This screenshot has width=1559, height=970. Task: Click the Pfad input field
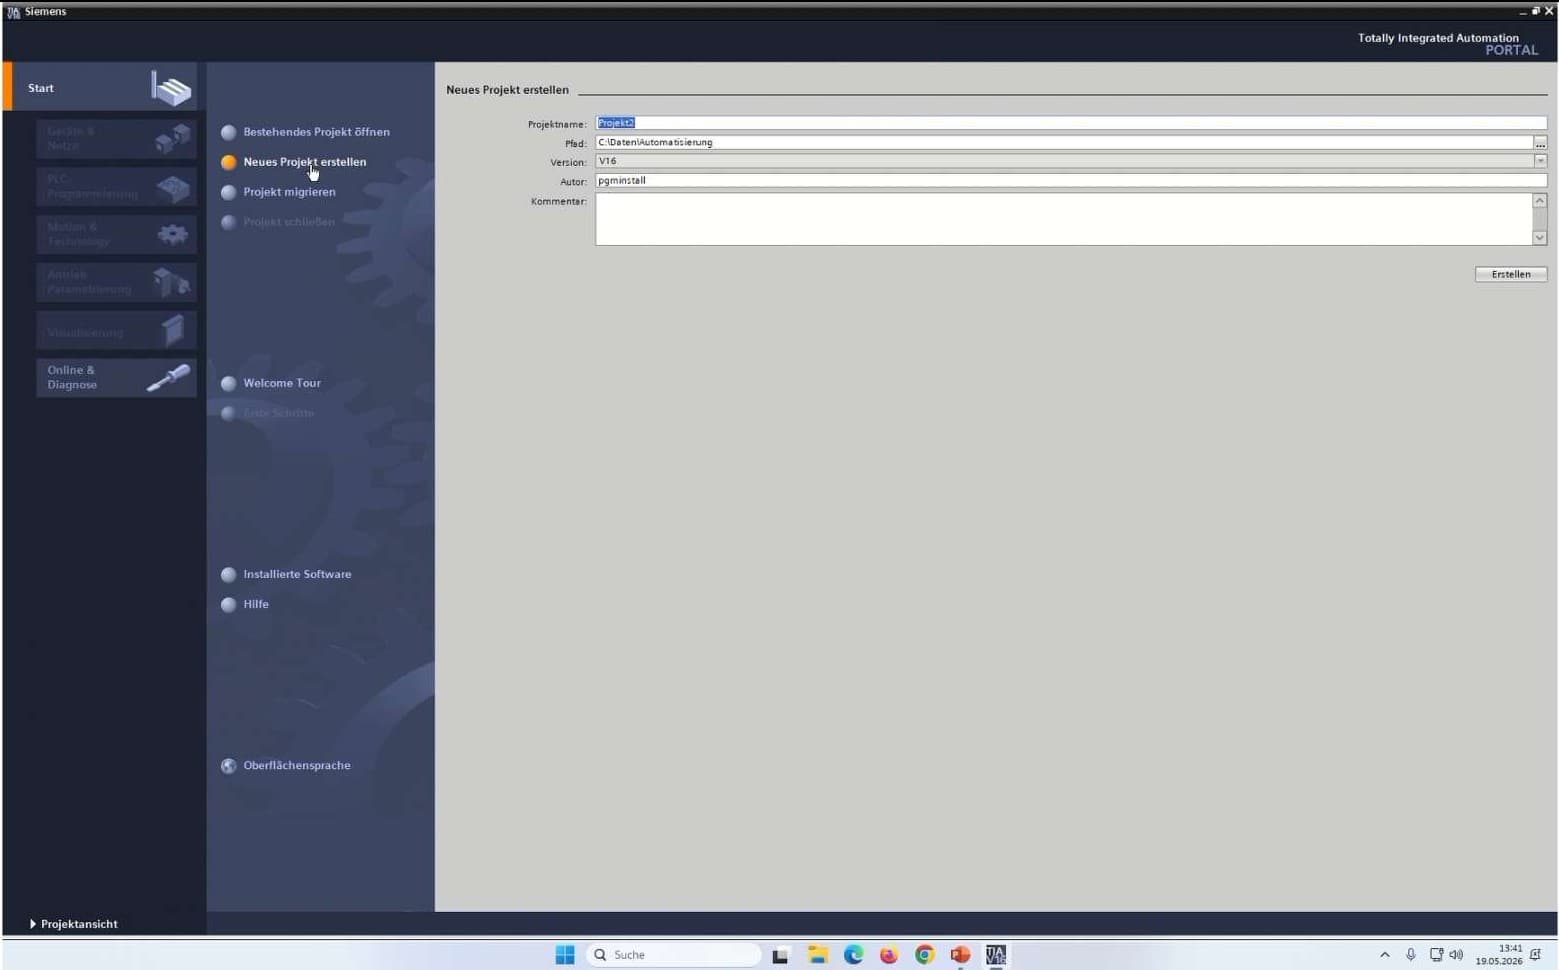1064,142
